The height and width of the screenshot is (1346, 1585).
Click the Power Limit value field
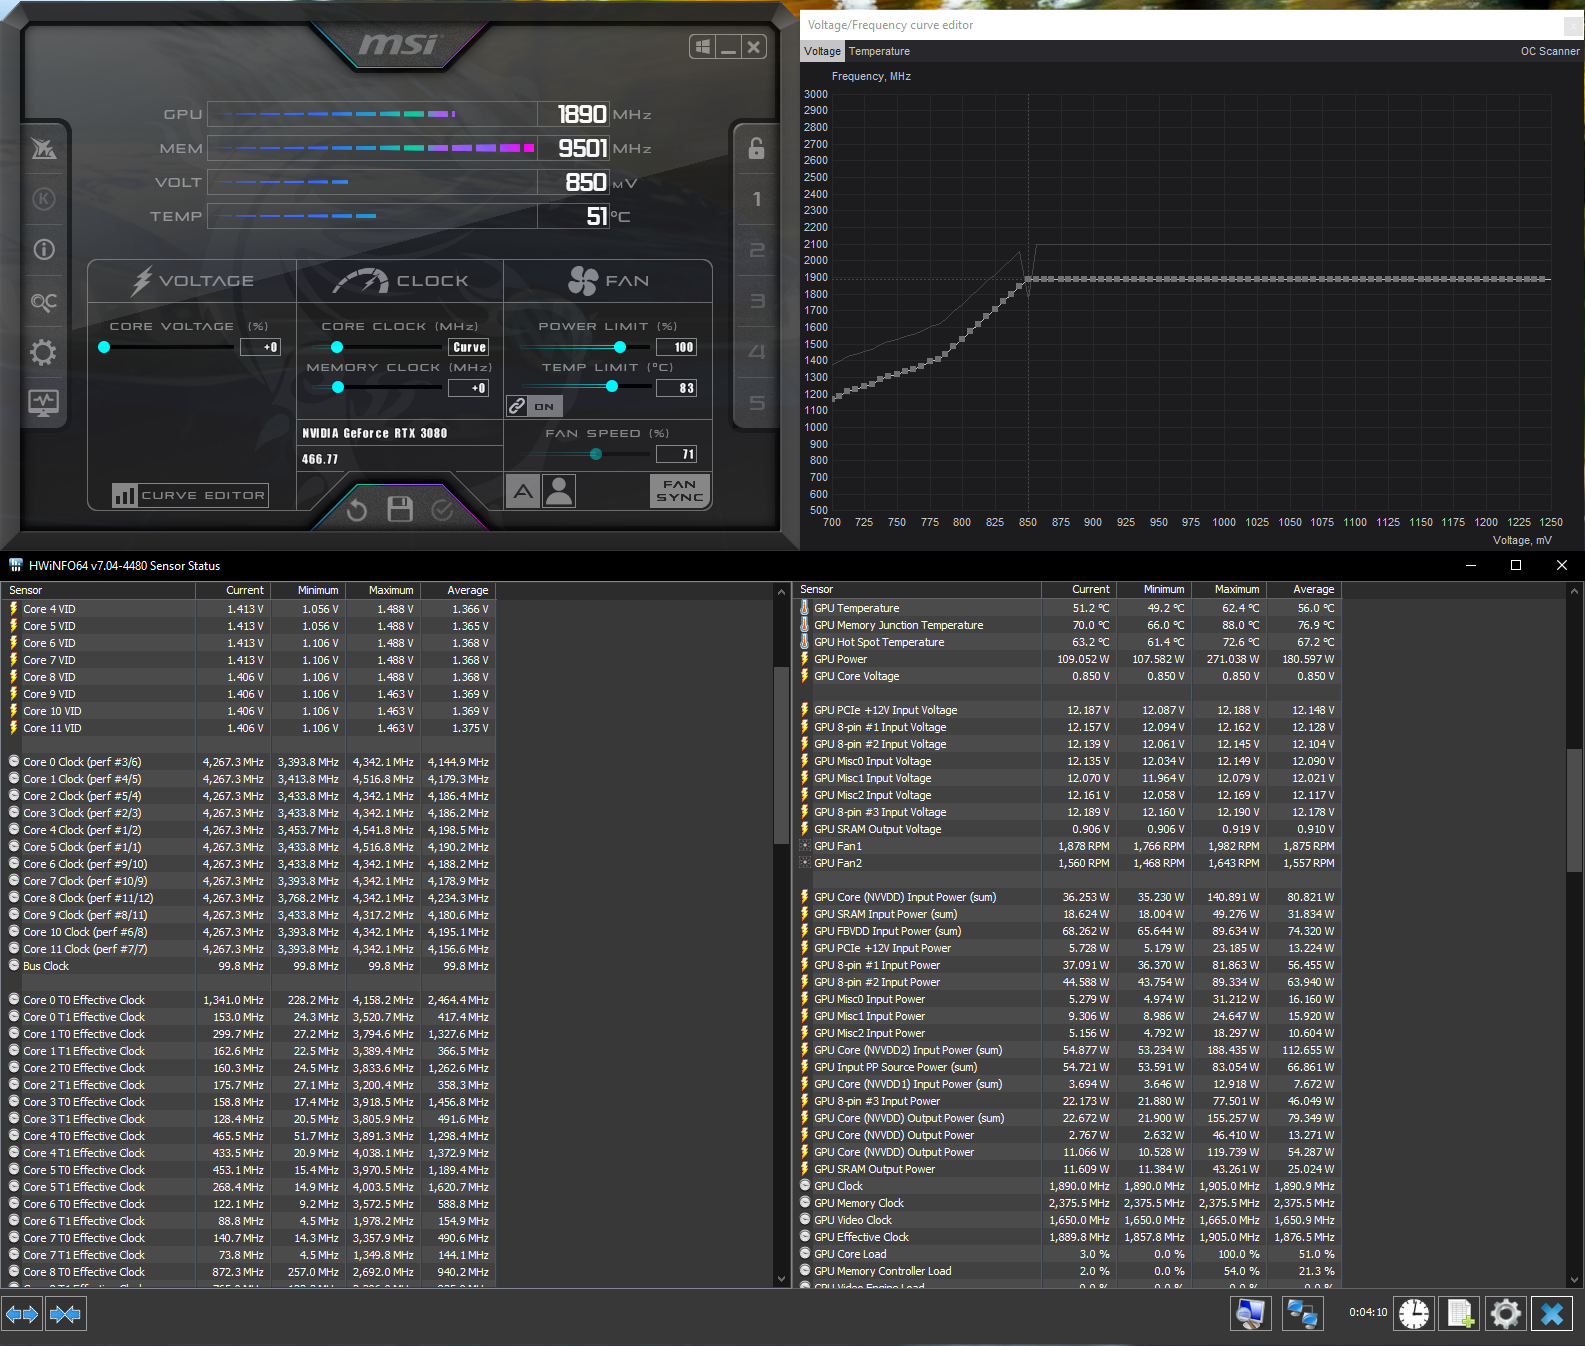point(676,347)
